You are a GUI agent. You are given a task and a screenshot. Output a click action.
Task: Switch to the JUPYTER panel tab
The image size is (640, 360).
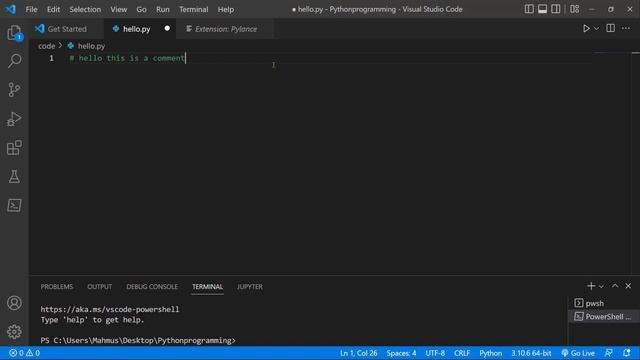[250, 287]
